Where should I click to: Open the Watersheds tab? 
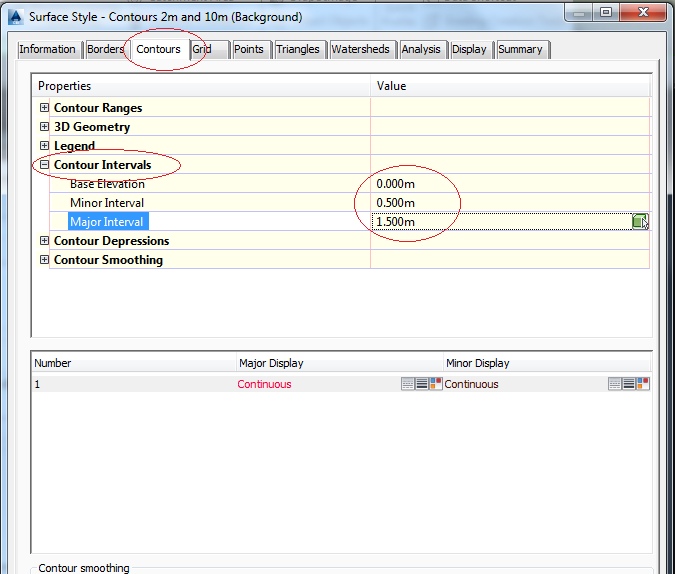click(x=360, y=49)
